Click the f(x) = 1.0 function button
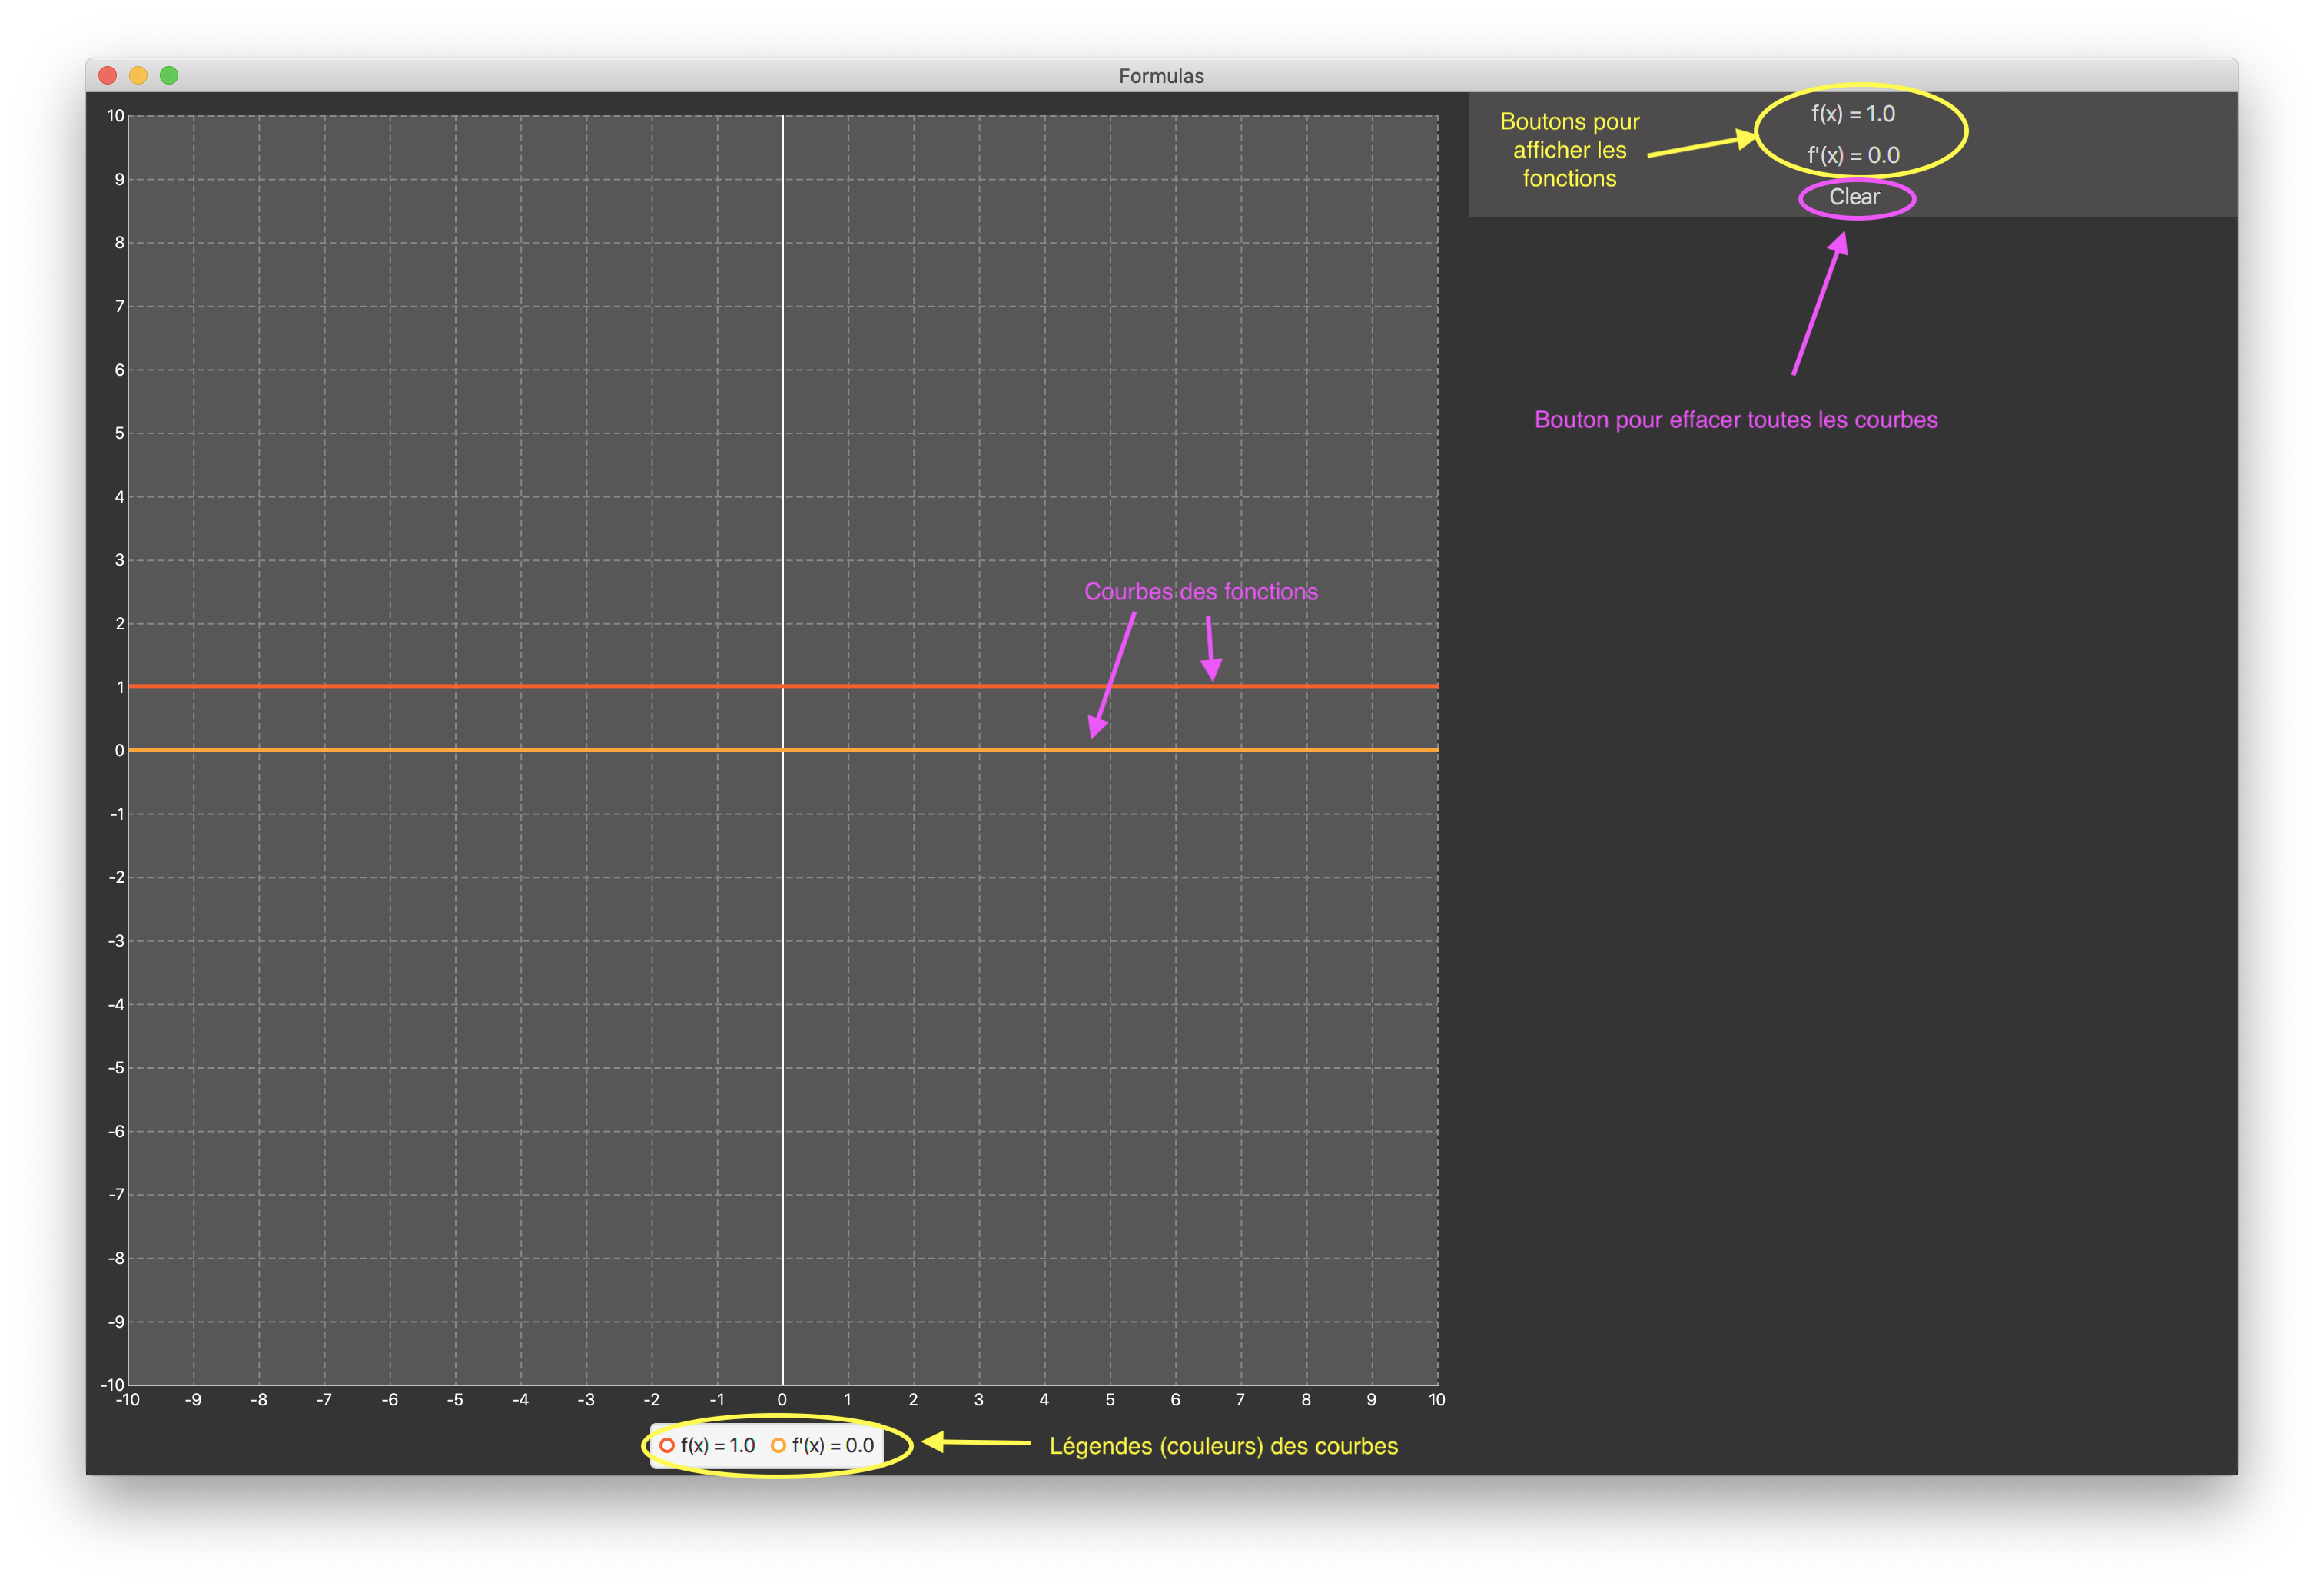The height and width of the screenshot is (1589, 2324). pos(1852,114)
